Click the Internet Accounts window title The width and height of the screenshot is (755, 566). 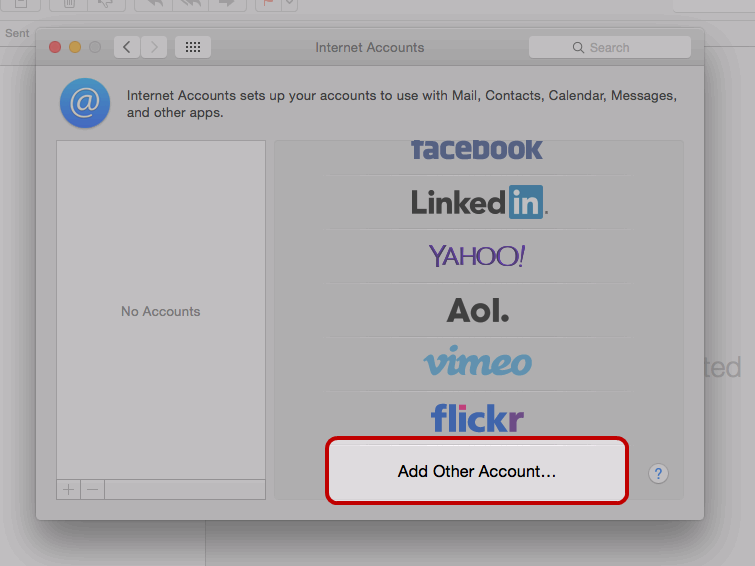coord(369,47)
